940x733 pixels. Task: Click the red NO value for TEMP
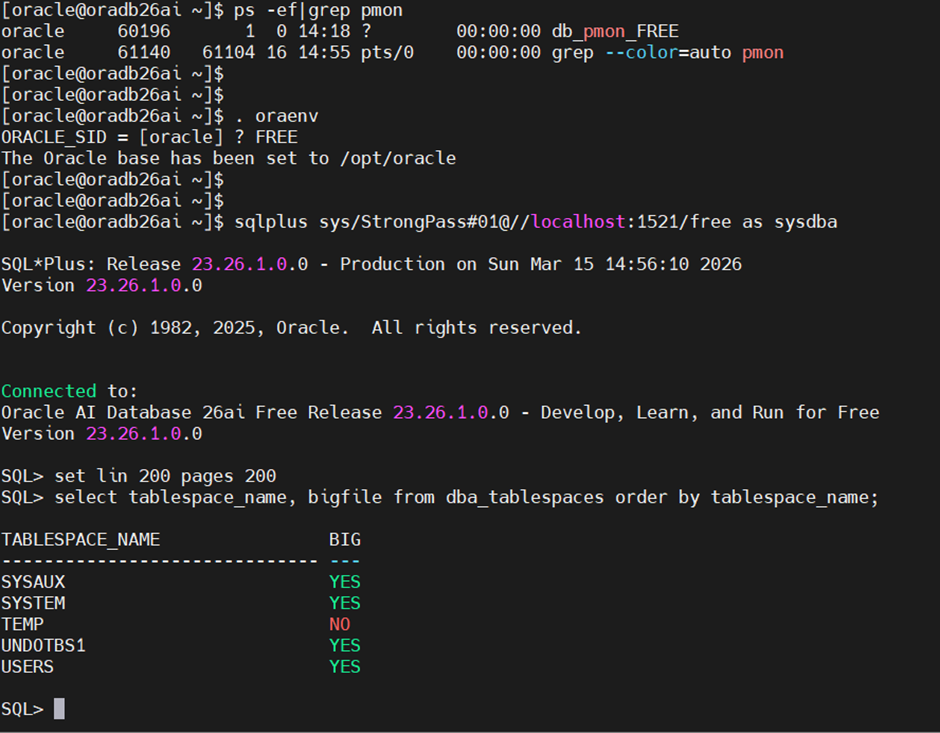pos(340,624)
